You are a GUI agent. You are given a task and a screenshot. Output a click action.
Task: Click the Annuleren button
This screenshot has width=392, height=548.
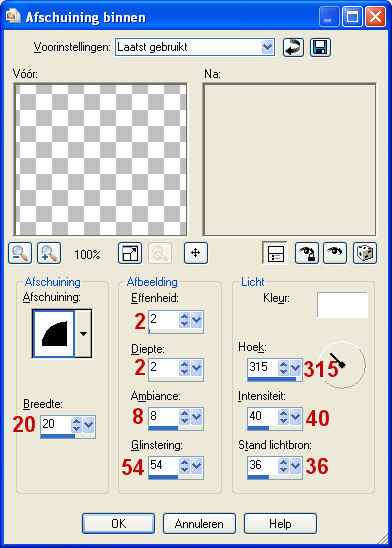[199, 524]
